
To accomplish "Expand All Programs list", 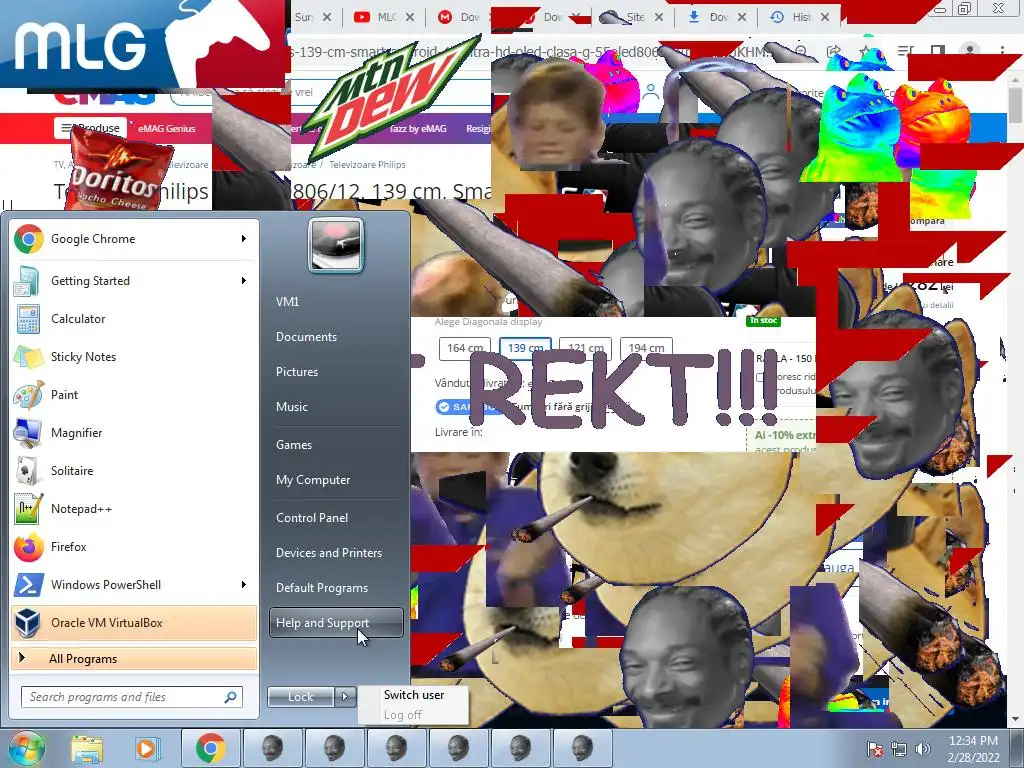I will tap(134, 658).
